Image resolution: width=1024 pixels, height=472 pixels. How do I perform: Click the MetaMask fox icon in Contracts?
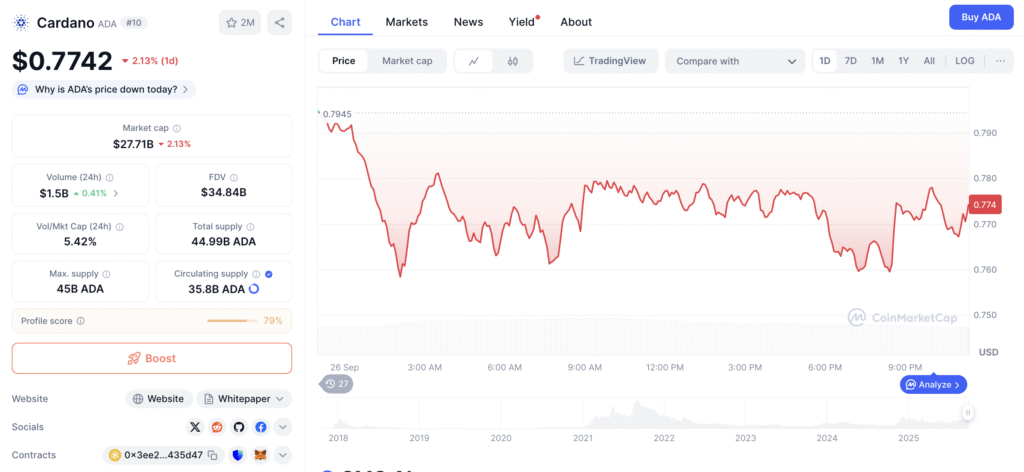260,455
